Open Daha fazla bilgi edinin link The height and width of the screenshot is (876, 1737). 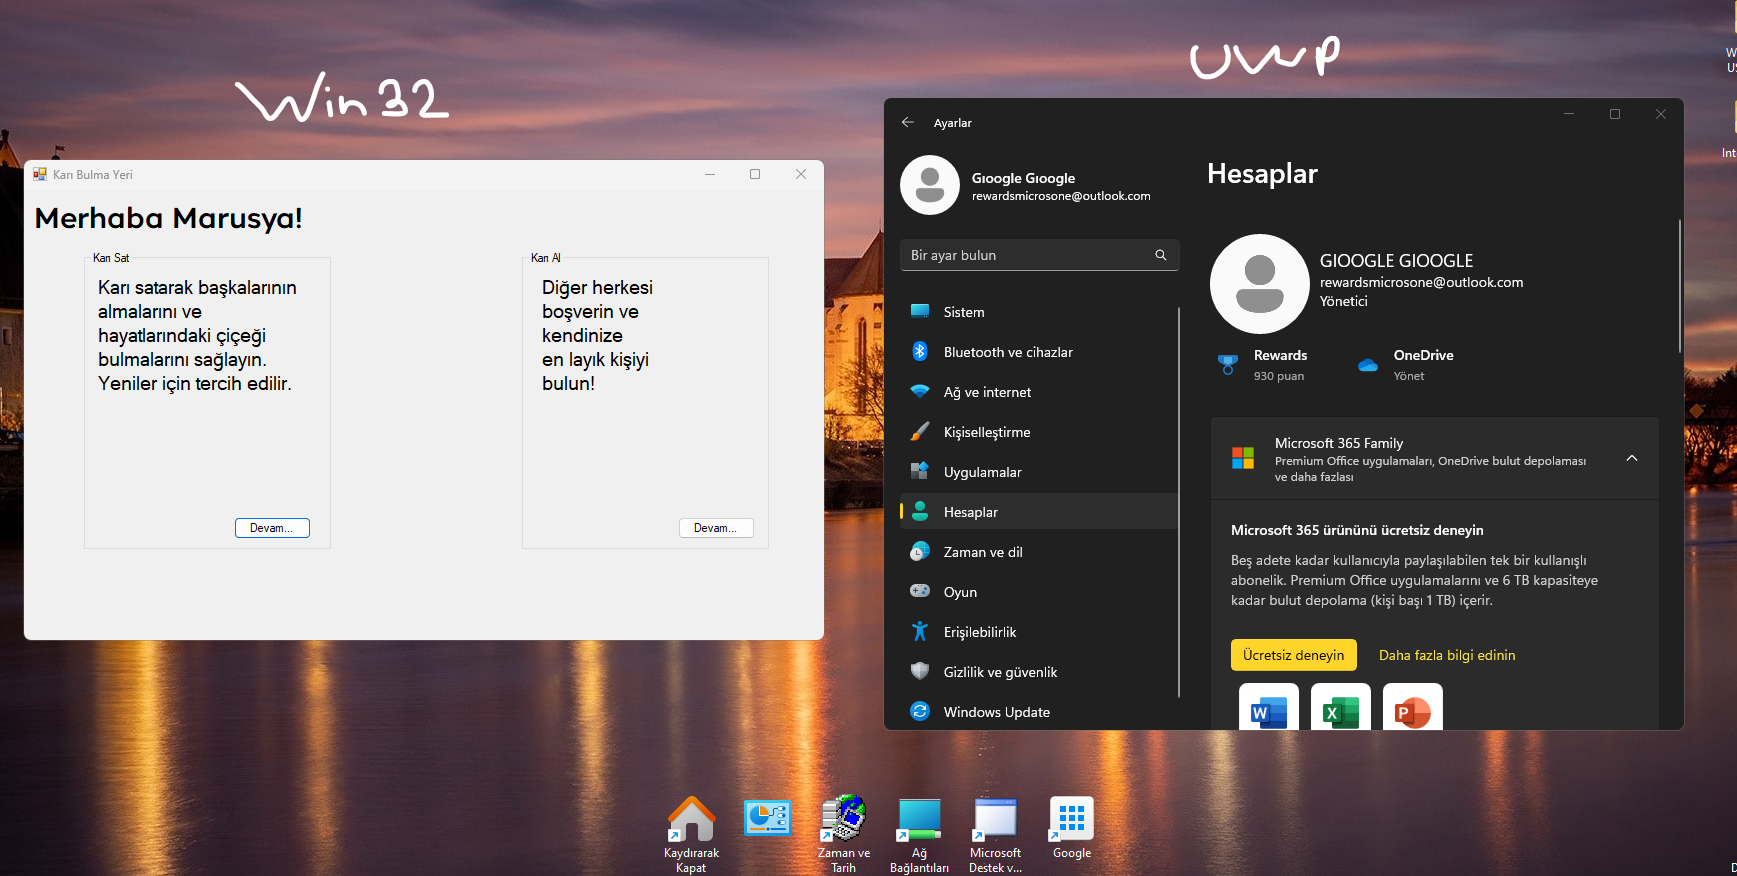tap(1447, 655)
